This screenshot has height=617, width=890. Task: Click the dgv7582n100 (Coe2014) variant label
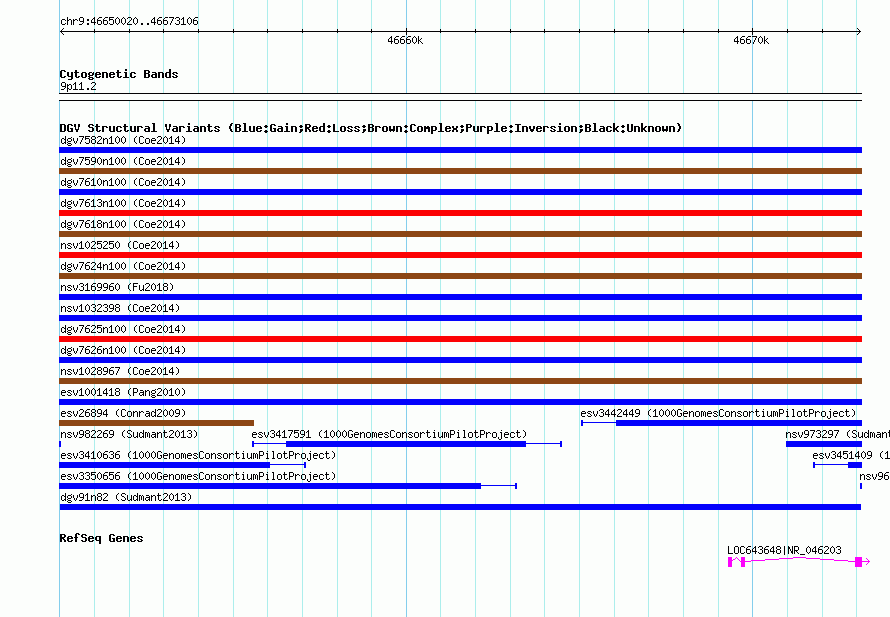tap(123, 140)
